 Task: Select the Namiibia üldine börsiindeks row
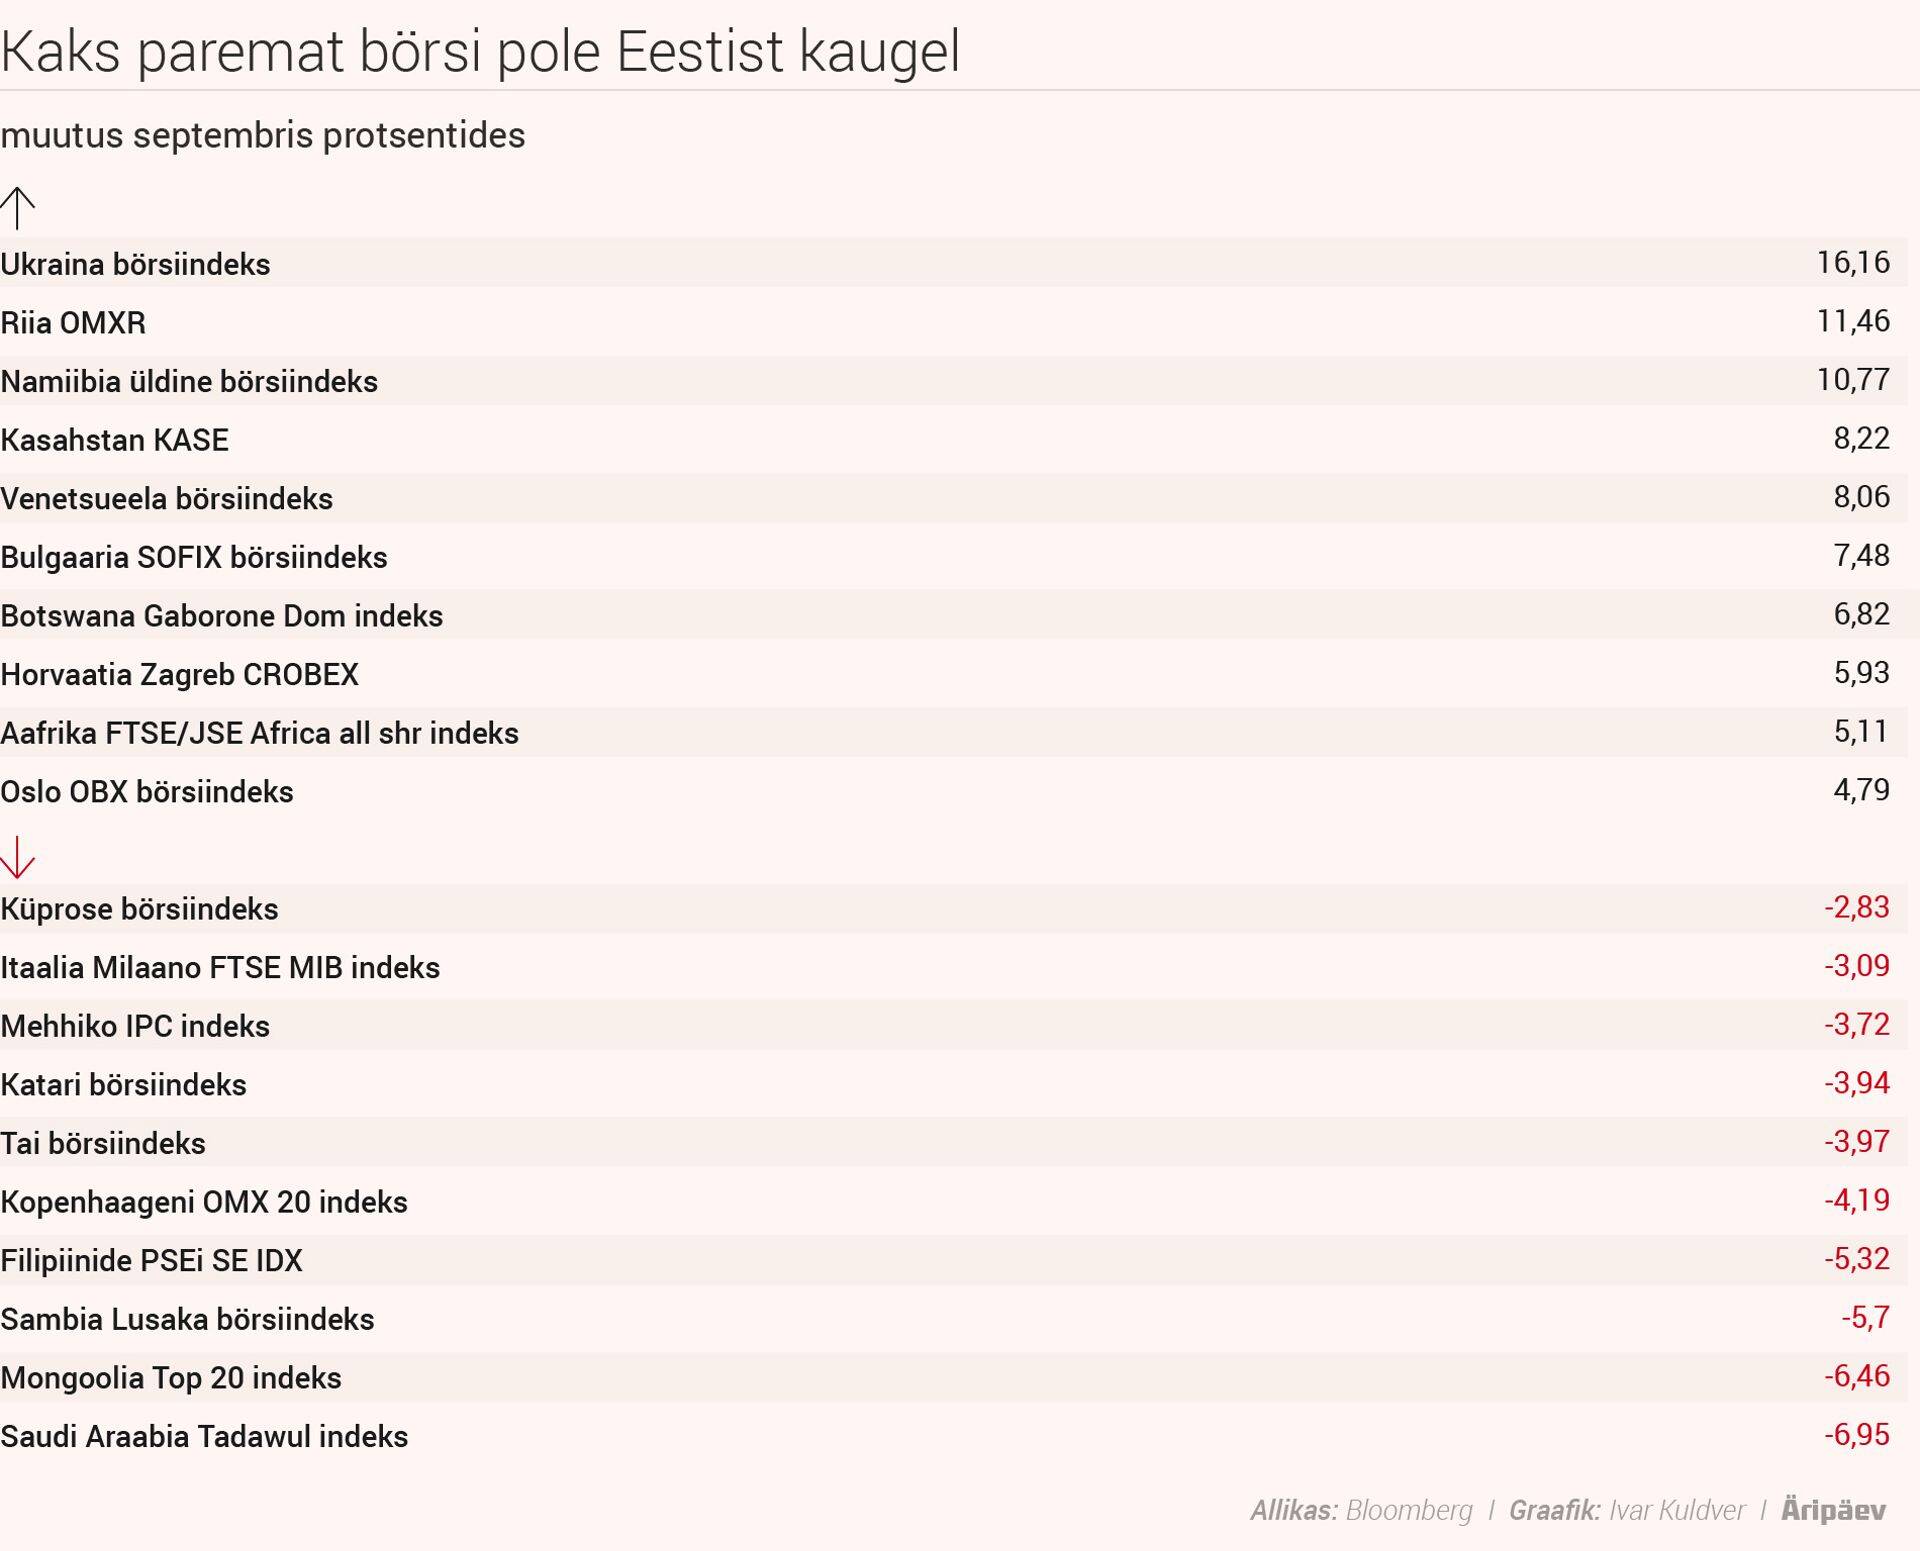pyautogui.click(x=189, y=381)
